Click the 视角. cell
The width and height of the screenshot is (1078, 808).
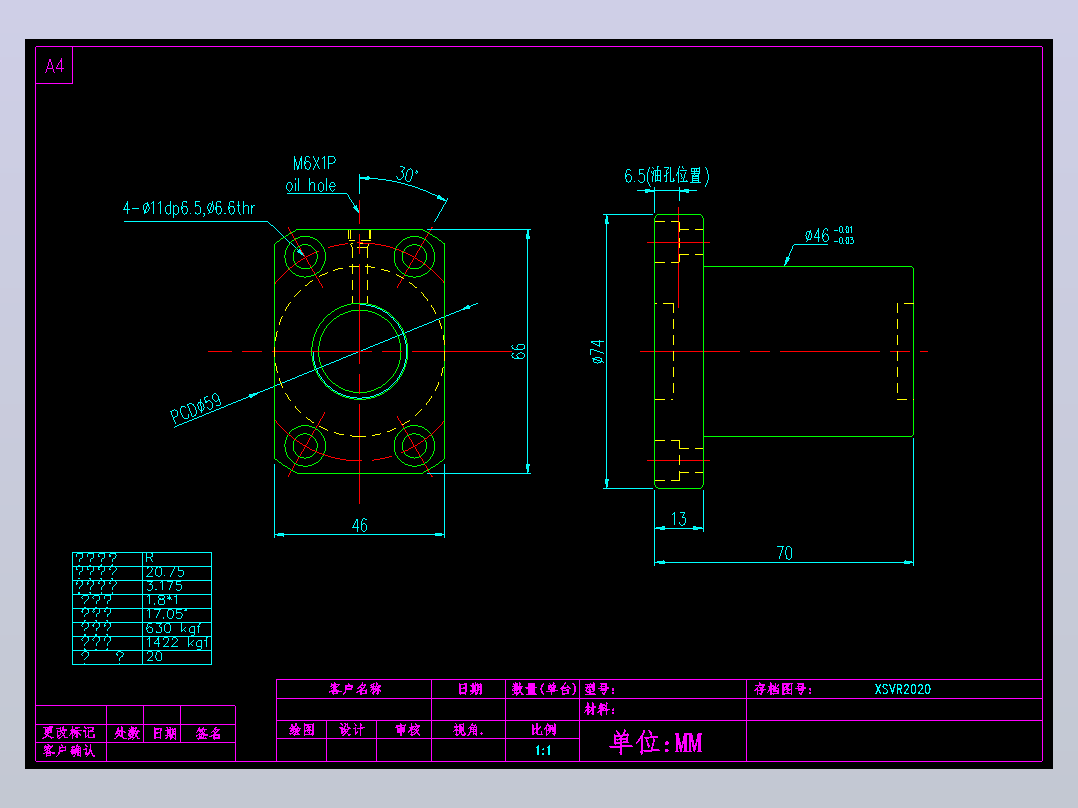(469, 730)
